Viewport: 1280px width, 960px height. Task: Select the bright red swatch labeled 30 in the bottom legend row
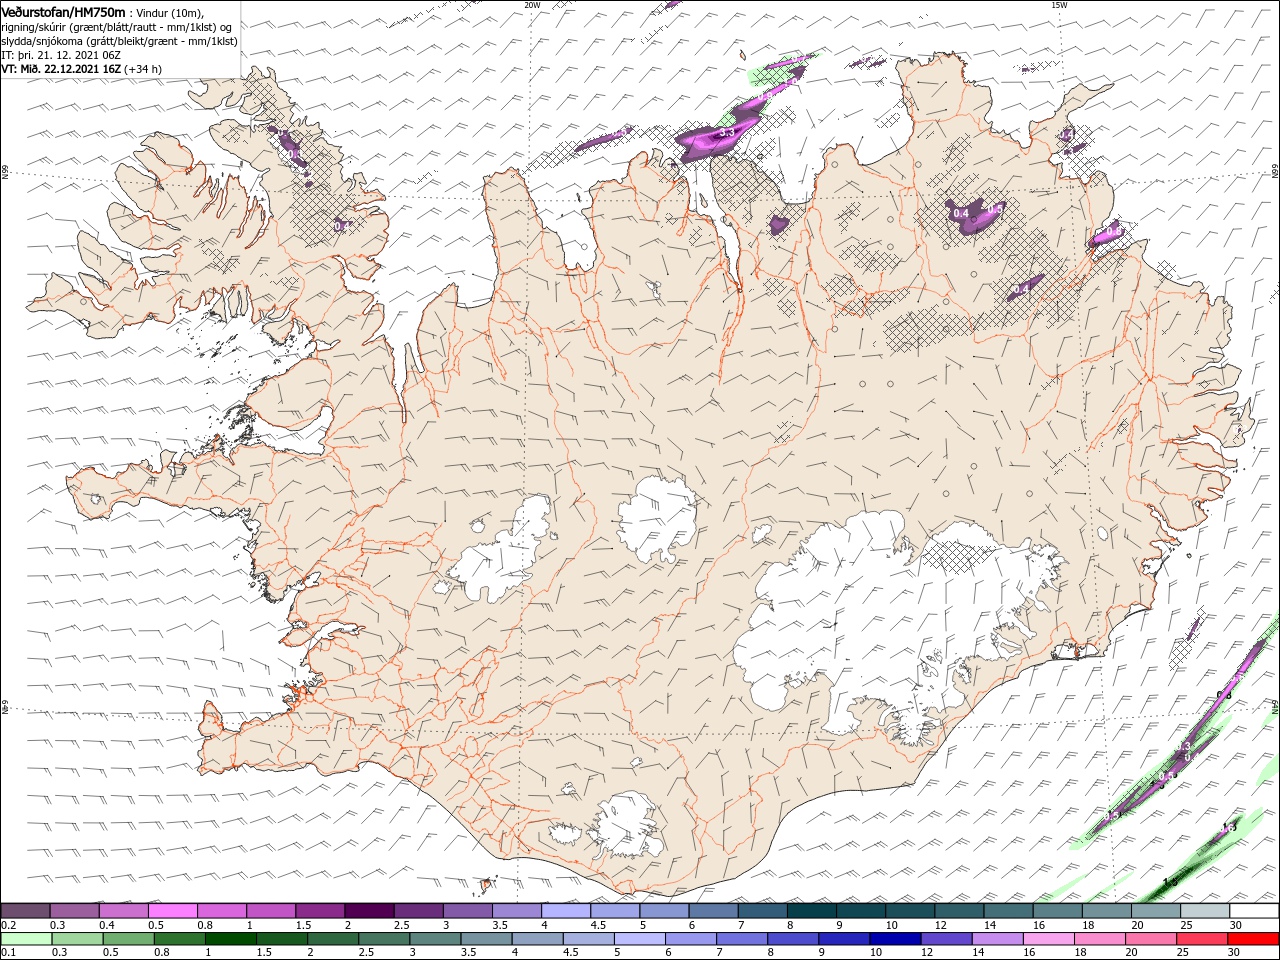tap(1253, 940)
